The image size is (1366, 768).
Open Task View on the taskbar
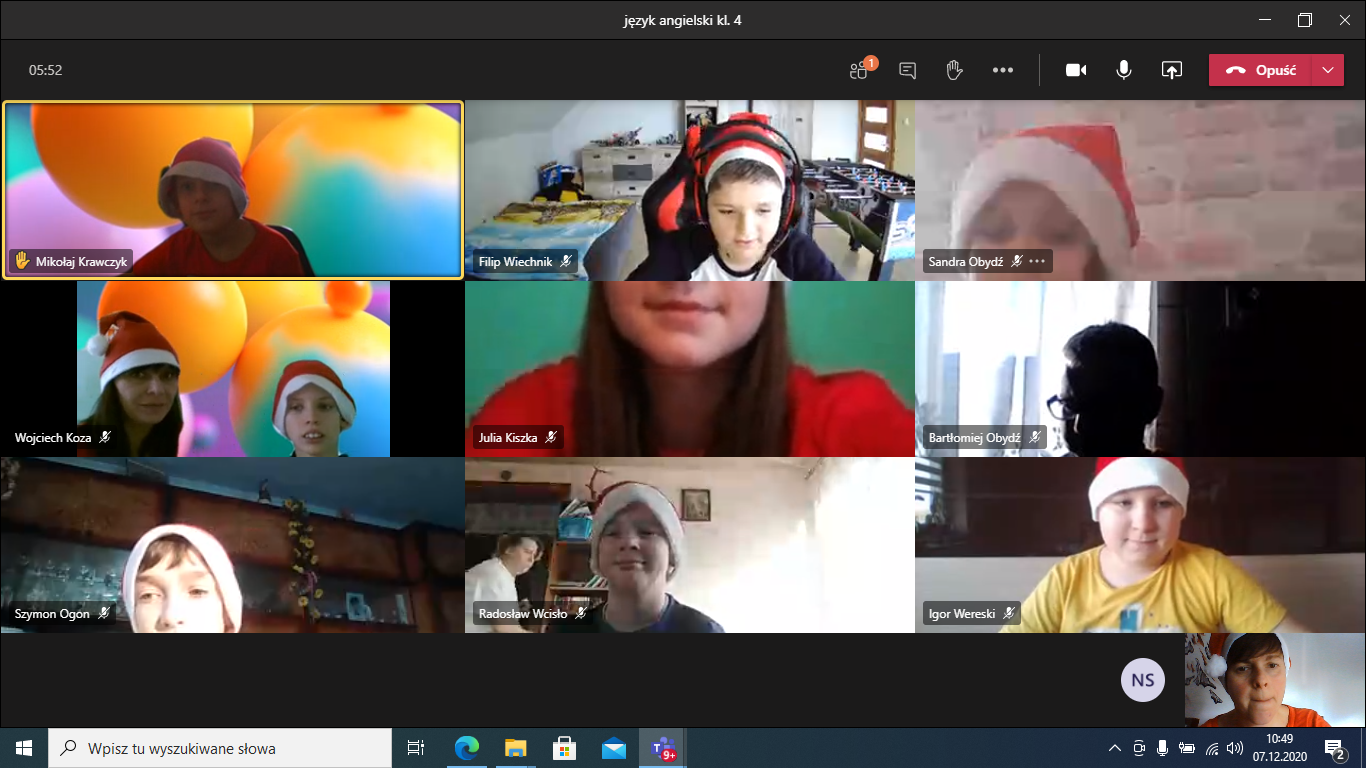point(416,748)
